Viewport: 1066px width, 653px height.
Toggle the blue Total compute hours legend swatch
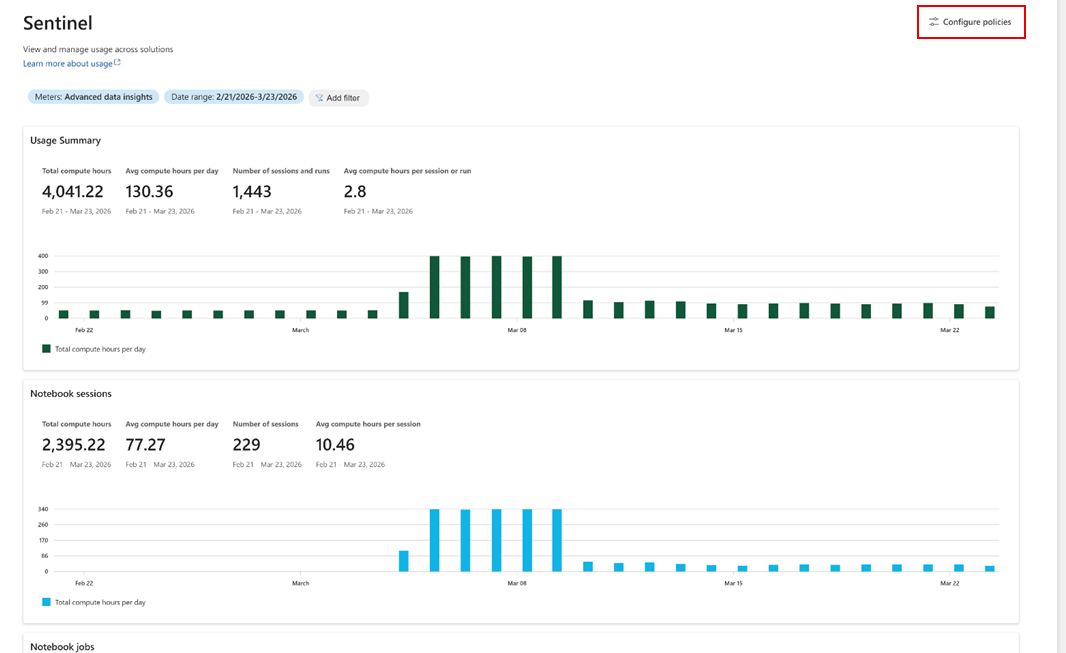tap(46, 602)
